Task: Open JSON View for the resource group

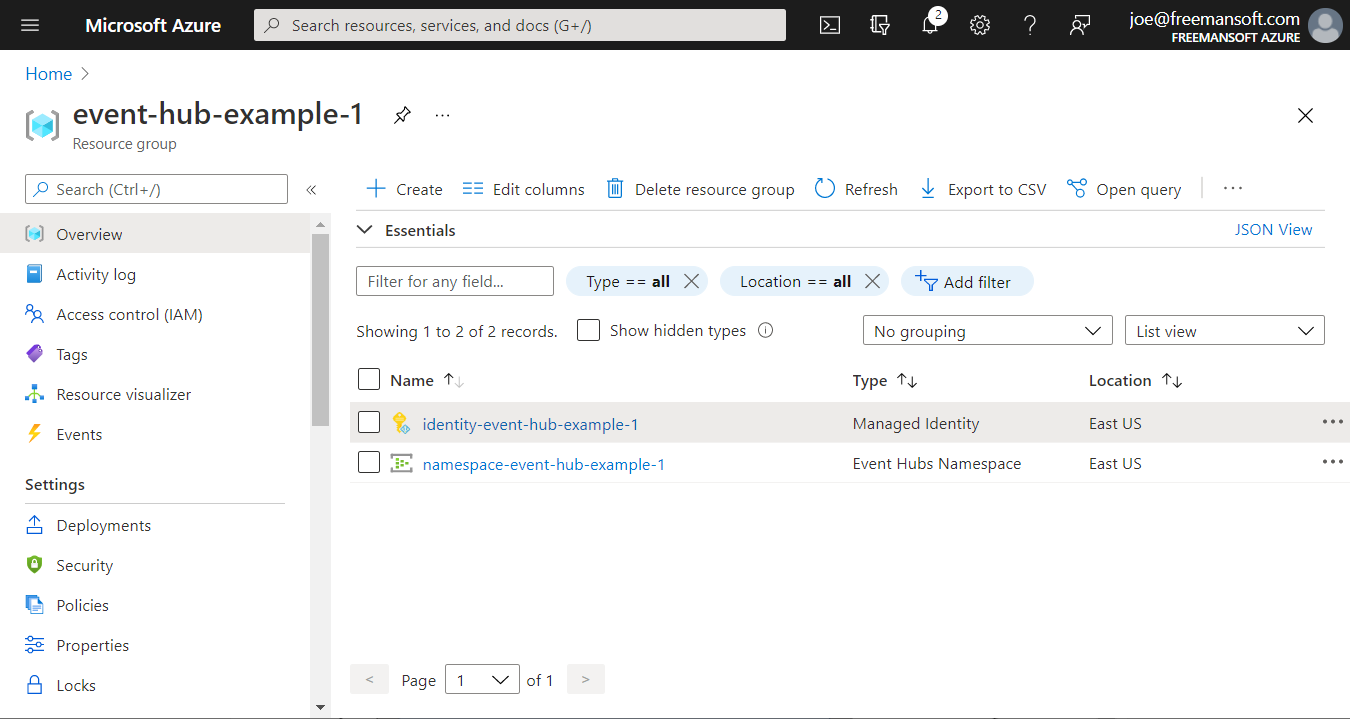Action: [x=1273, y=229]
